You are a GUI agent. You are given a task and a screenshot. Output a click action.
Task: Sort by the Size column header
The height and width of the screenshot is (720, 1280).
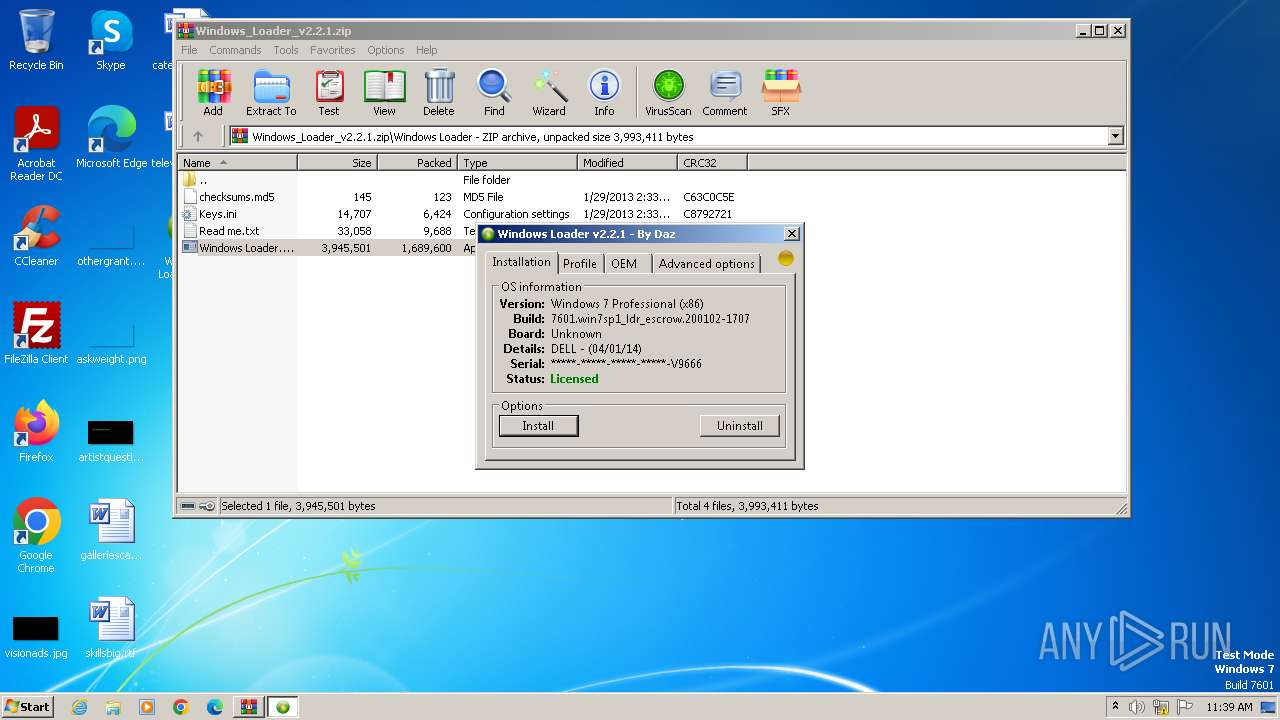(337, 163)
